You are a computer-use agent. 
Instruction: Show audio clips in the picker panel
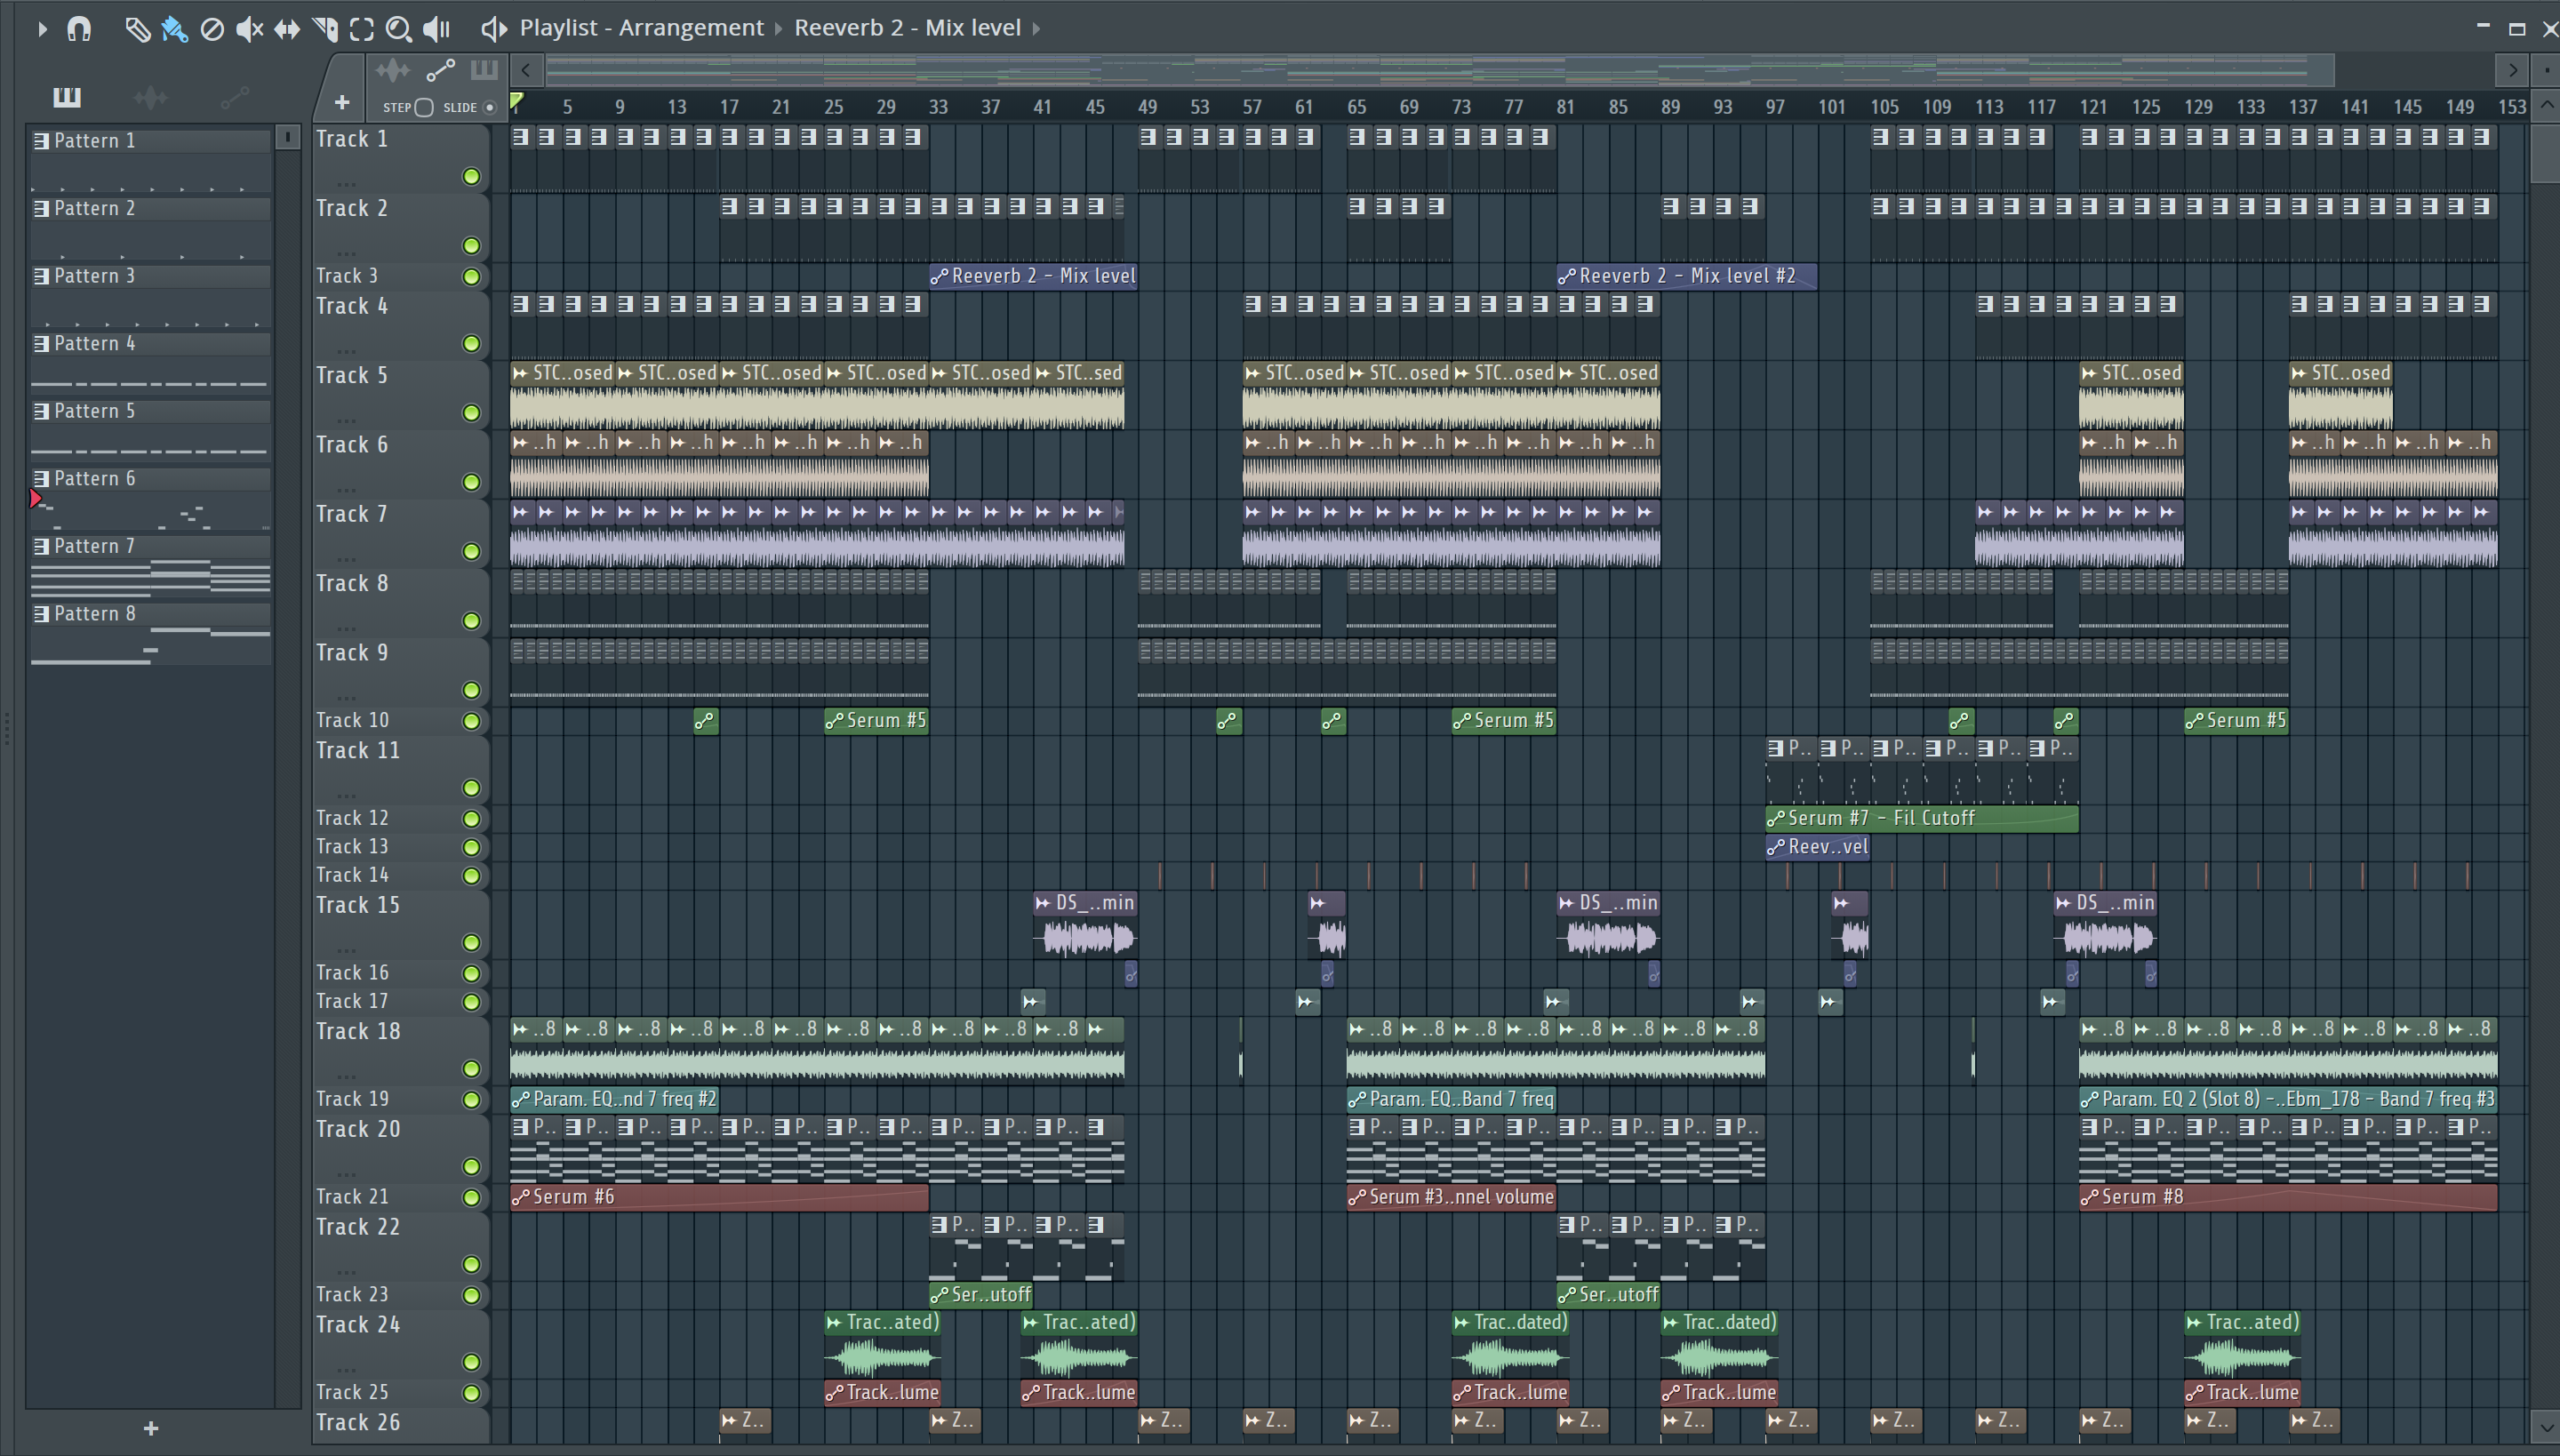(150, 97)
